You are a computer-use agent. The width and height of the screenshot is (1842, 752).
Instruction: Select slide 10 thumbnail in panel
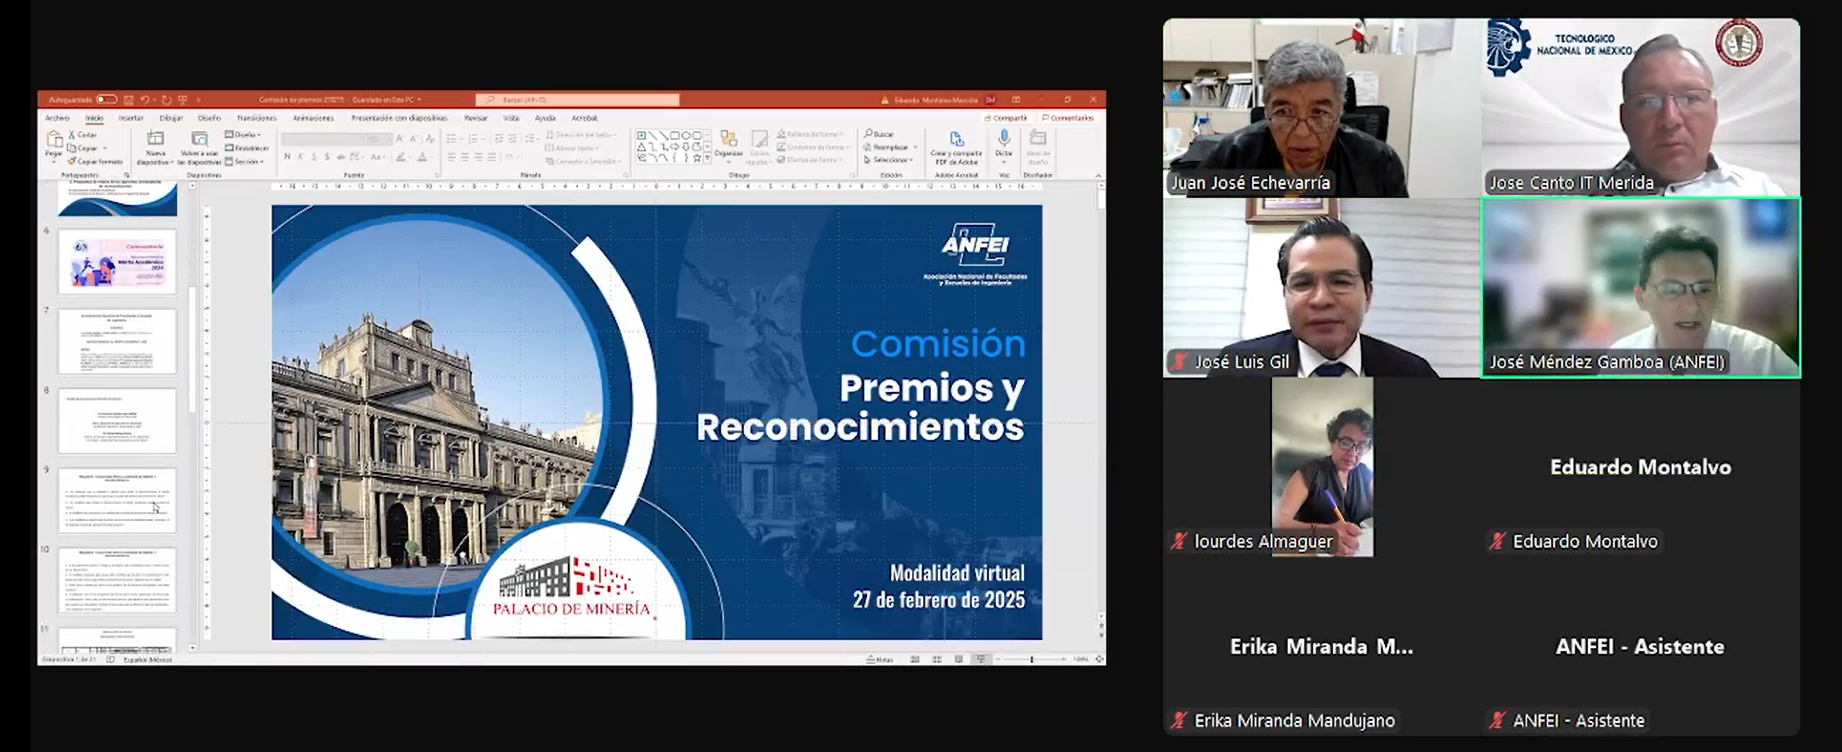(x=117, y=580)
